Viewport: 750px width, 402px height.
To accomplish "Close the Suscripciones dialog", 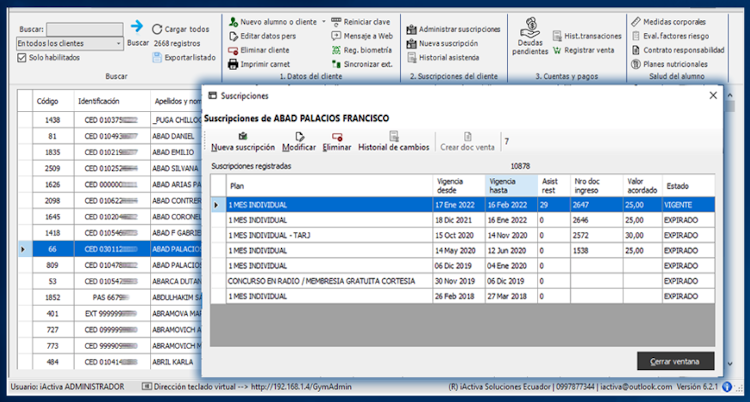I will [x=713, y=96].
